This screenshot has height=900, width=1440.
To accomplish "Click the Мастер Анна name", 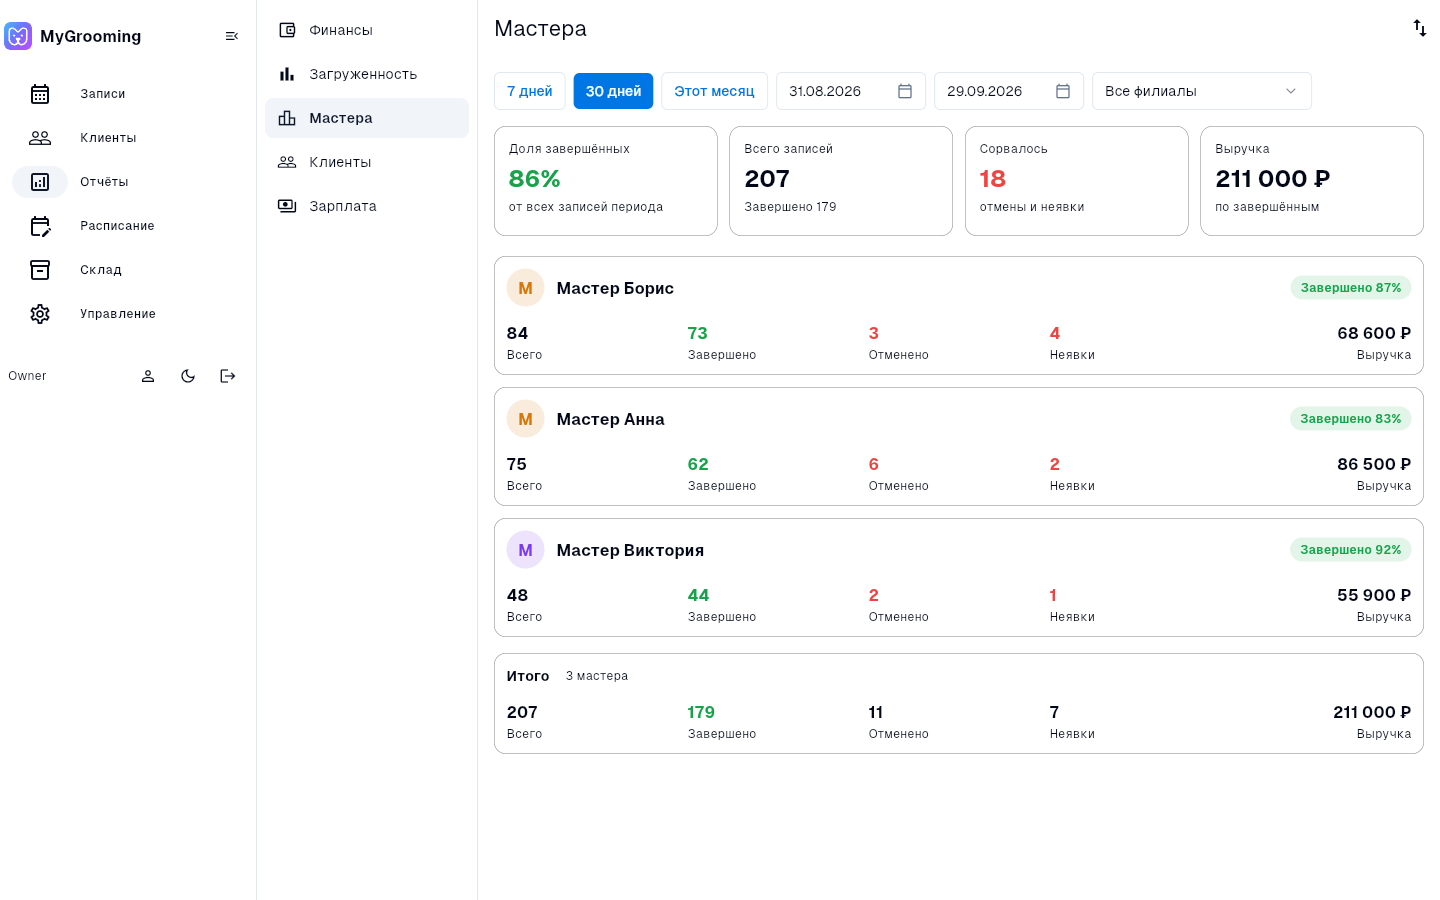I will [610, 419].
